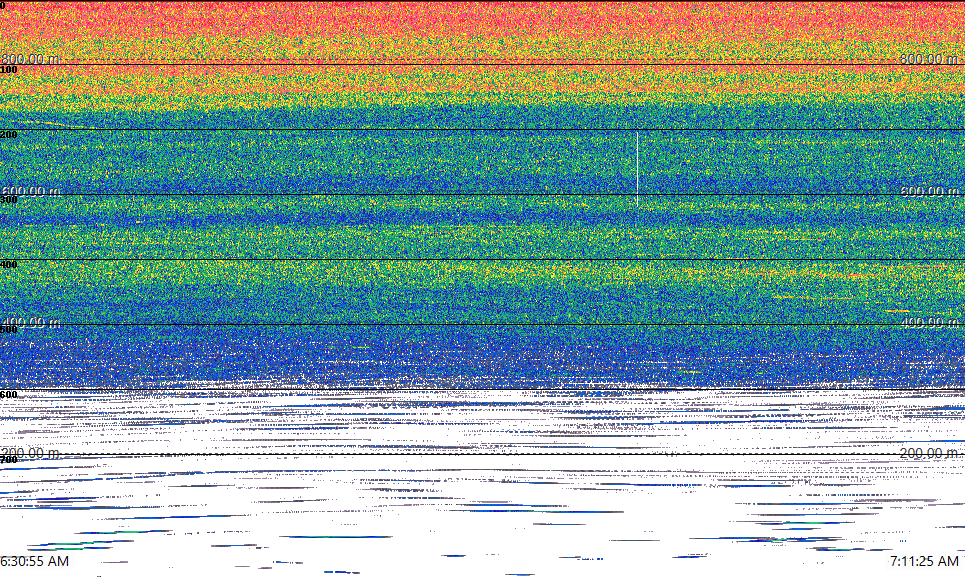The height and width of the screenshot is (578, 965).
Task: Click the 100 range scale label
Action: pos(9,70)
